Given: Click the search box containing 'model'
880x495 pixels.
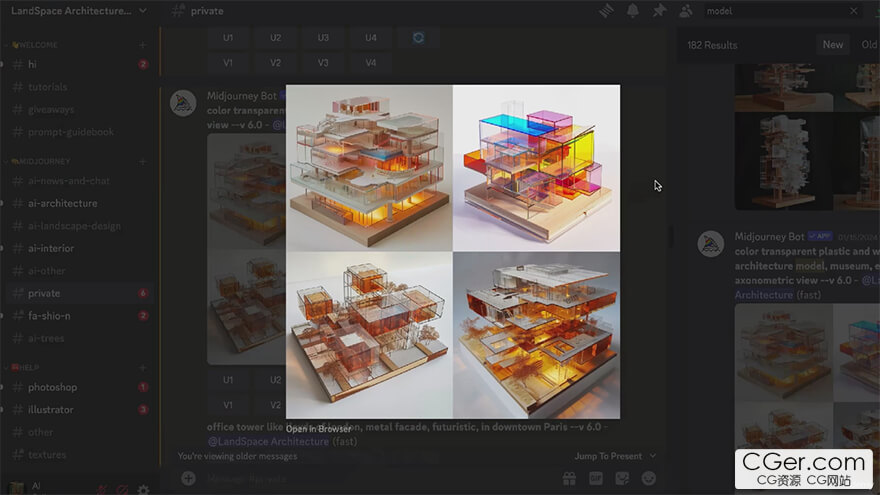Looking at the screenshot, I should 783,11.
